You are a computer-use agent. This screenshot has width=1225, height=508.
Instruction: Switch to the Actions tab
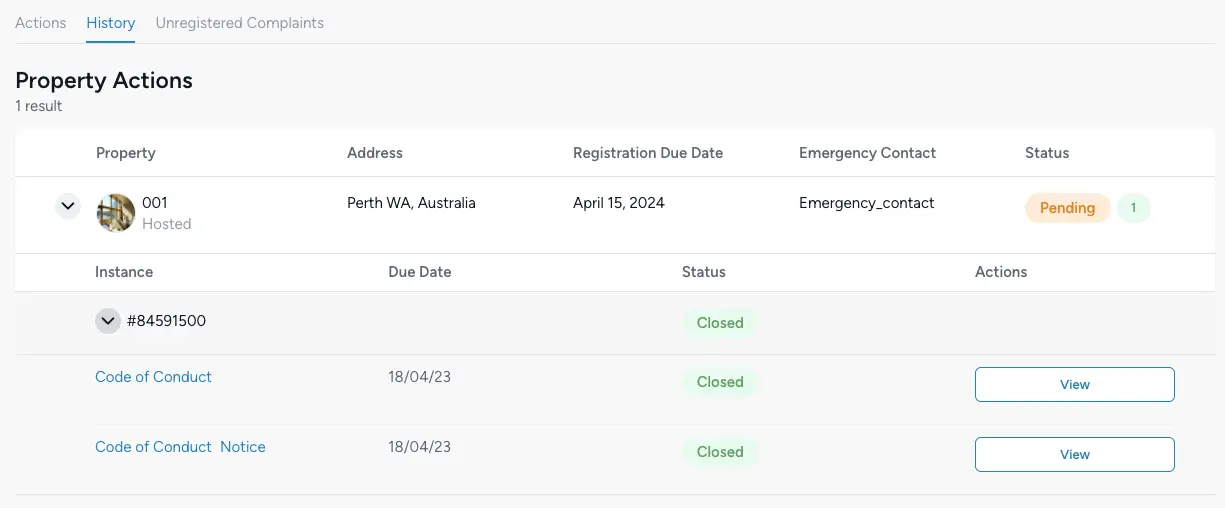[x=41, y=23]
